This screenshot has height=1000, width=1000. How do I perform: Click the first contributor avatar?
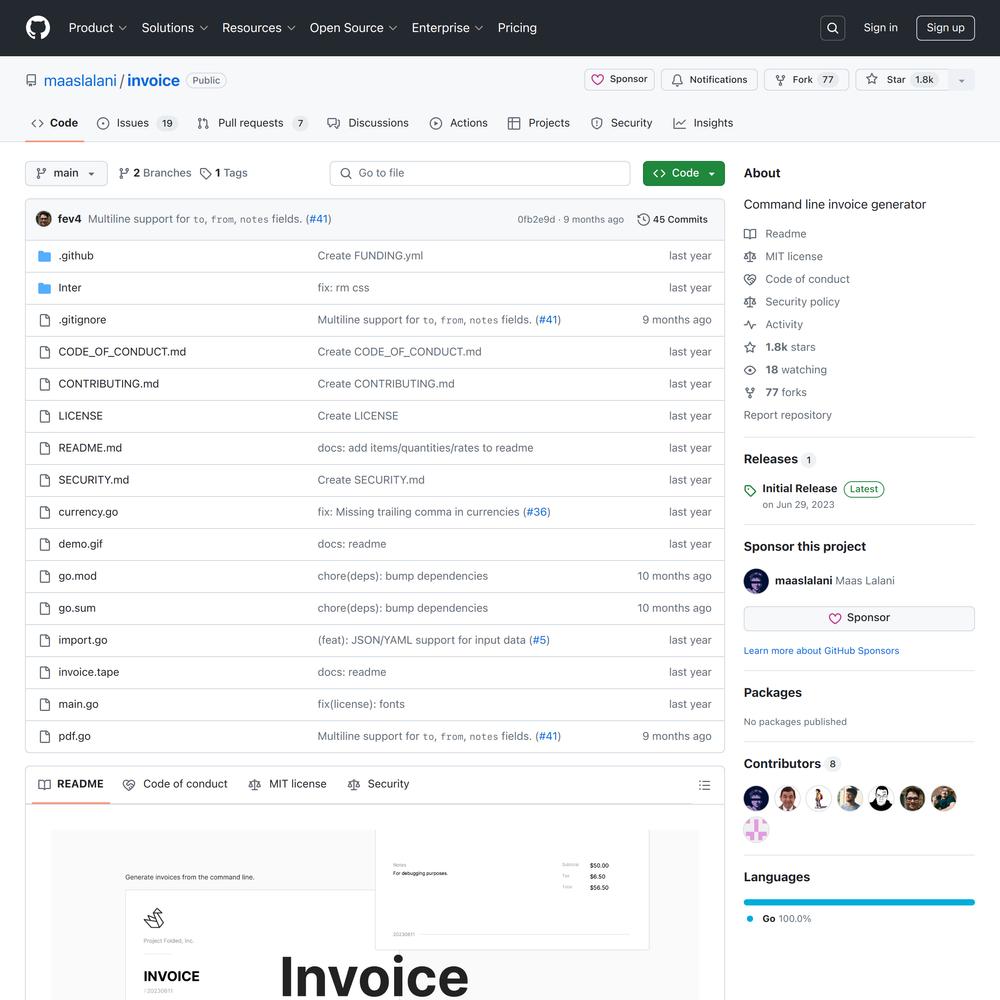[x=756, y=798]
